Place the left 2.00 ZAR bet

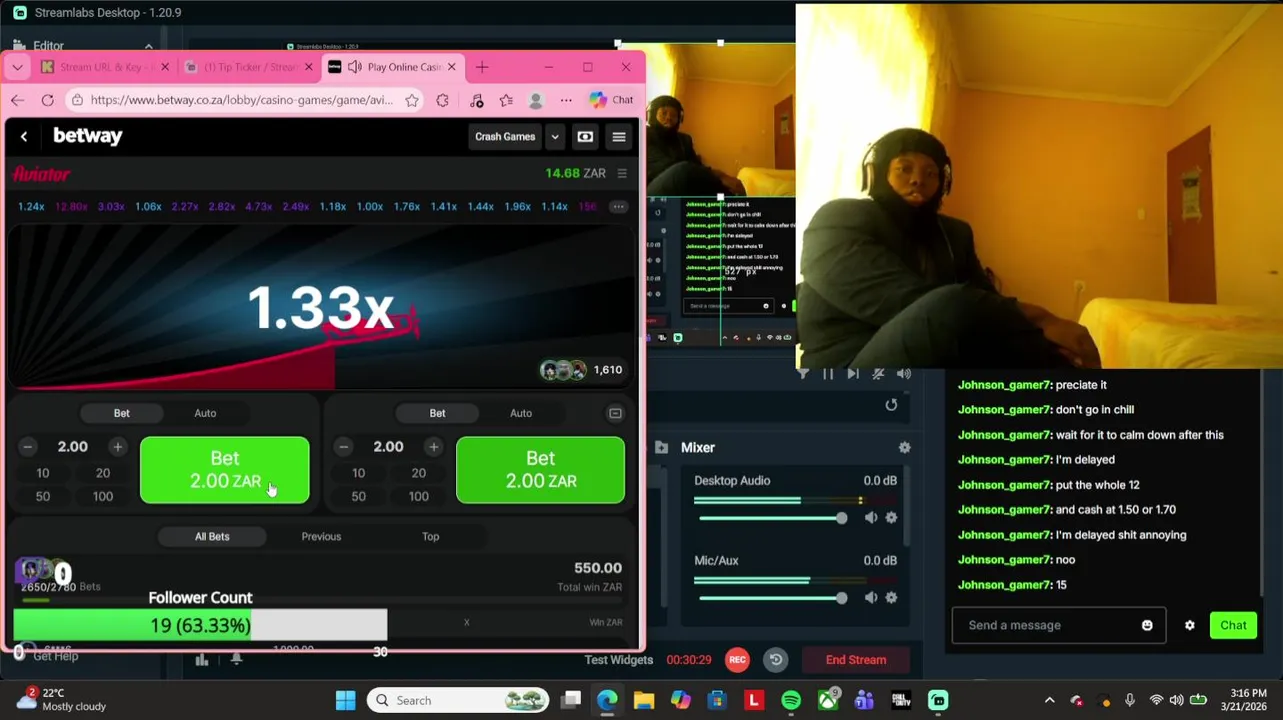(225, 470)
